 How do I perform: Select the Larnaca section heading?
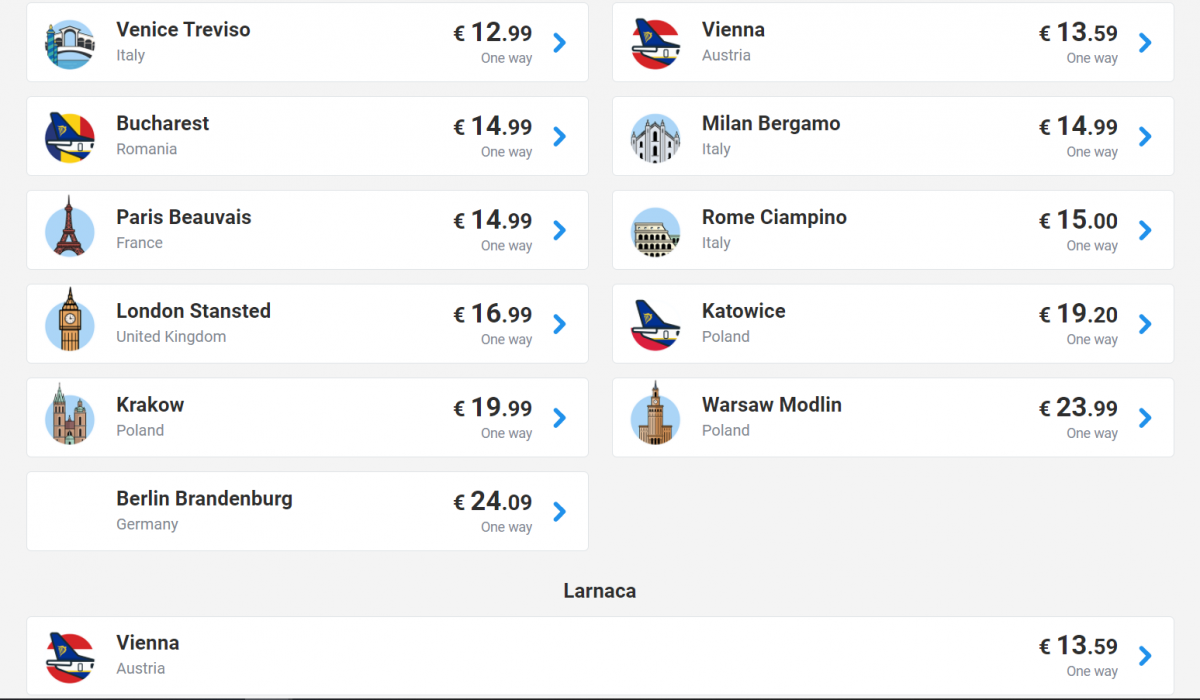coord(600,591)
